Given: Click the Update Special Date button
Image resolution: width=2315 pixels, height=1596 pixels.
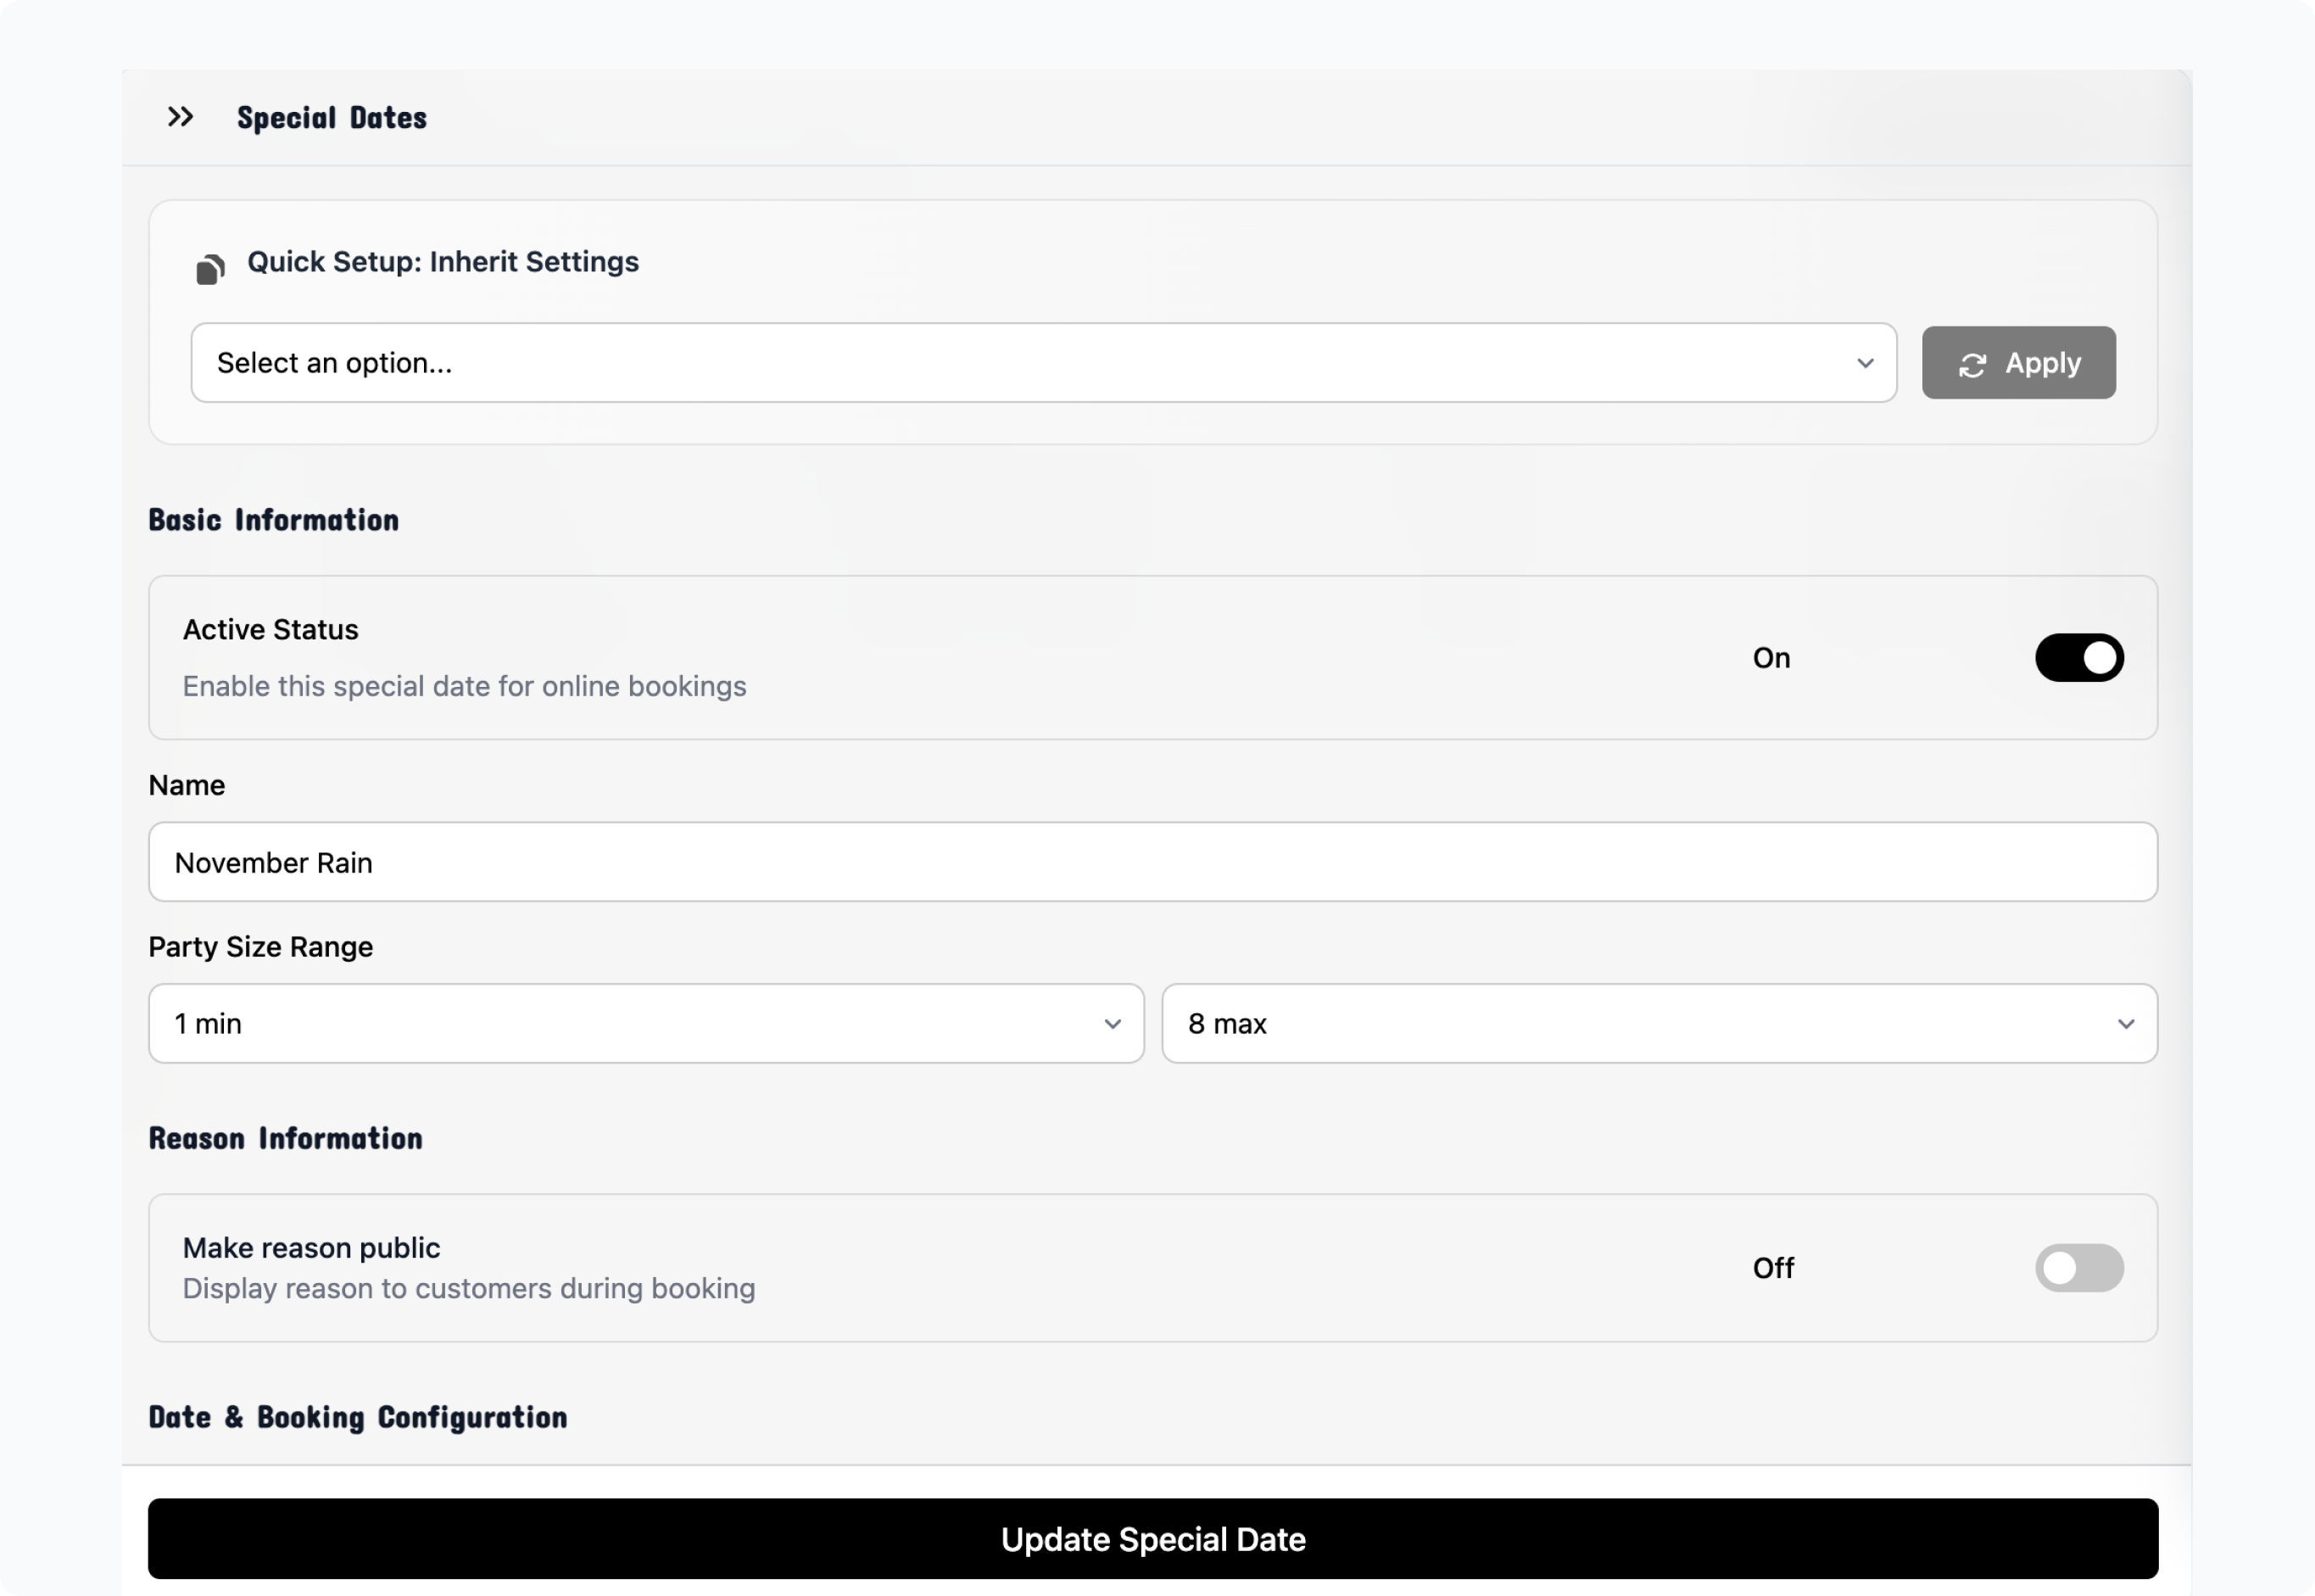Looking at the screenshot, I should point(1152,1539).
